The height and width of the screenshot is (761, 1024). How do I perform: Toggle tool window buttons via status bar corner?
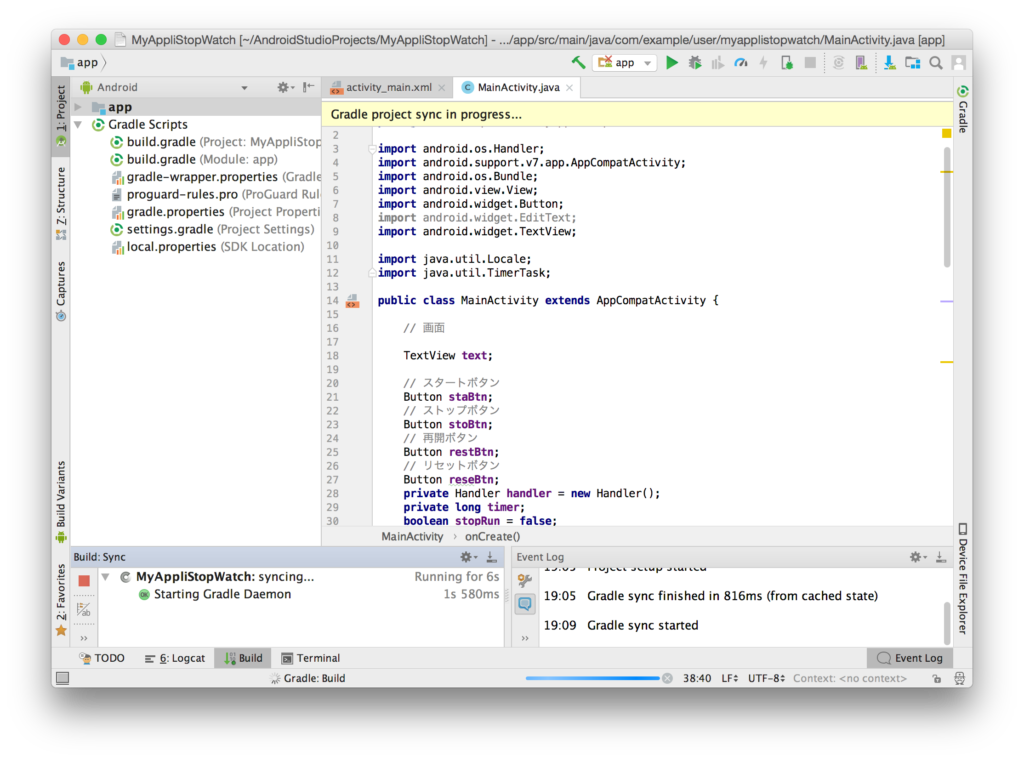point(63,678)
